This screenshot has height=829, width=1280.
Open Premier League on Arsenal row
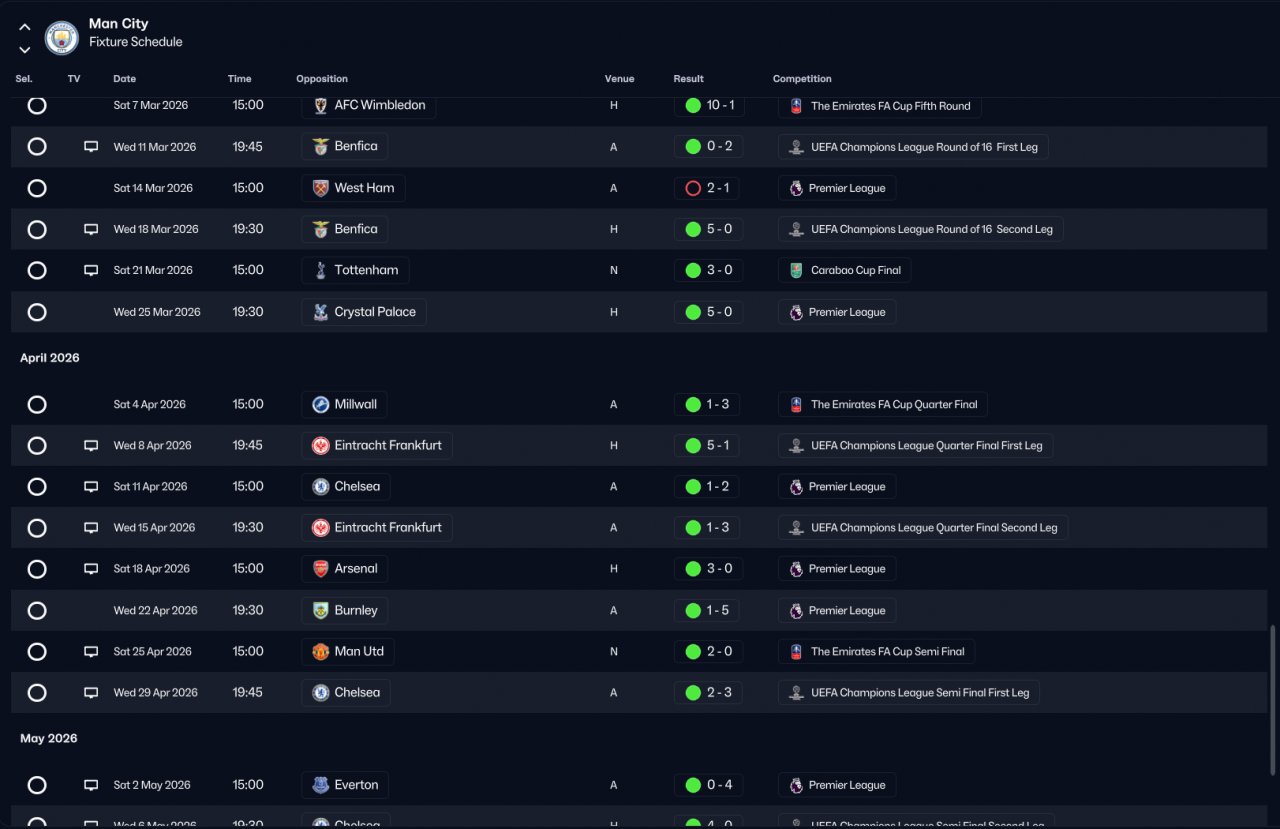point(837,569)
